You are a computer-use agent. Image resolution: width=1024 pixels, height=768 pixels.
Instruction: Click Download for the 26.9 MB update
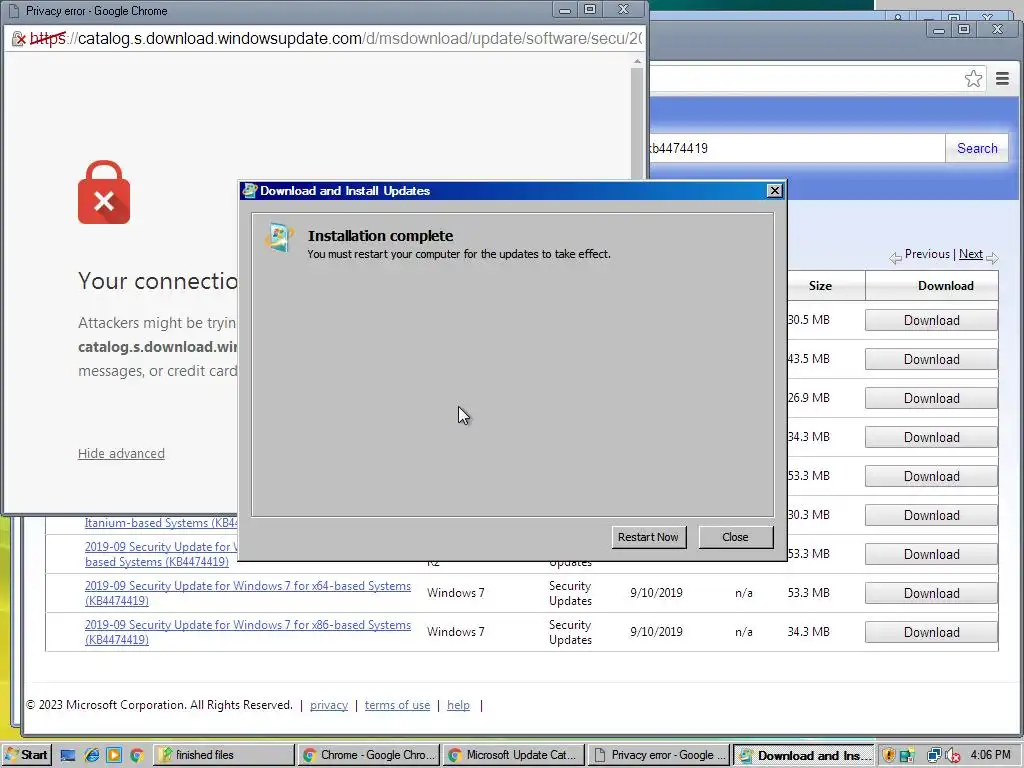931,398
